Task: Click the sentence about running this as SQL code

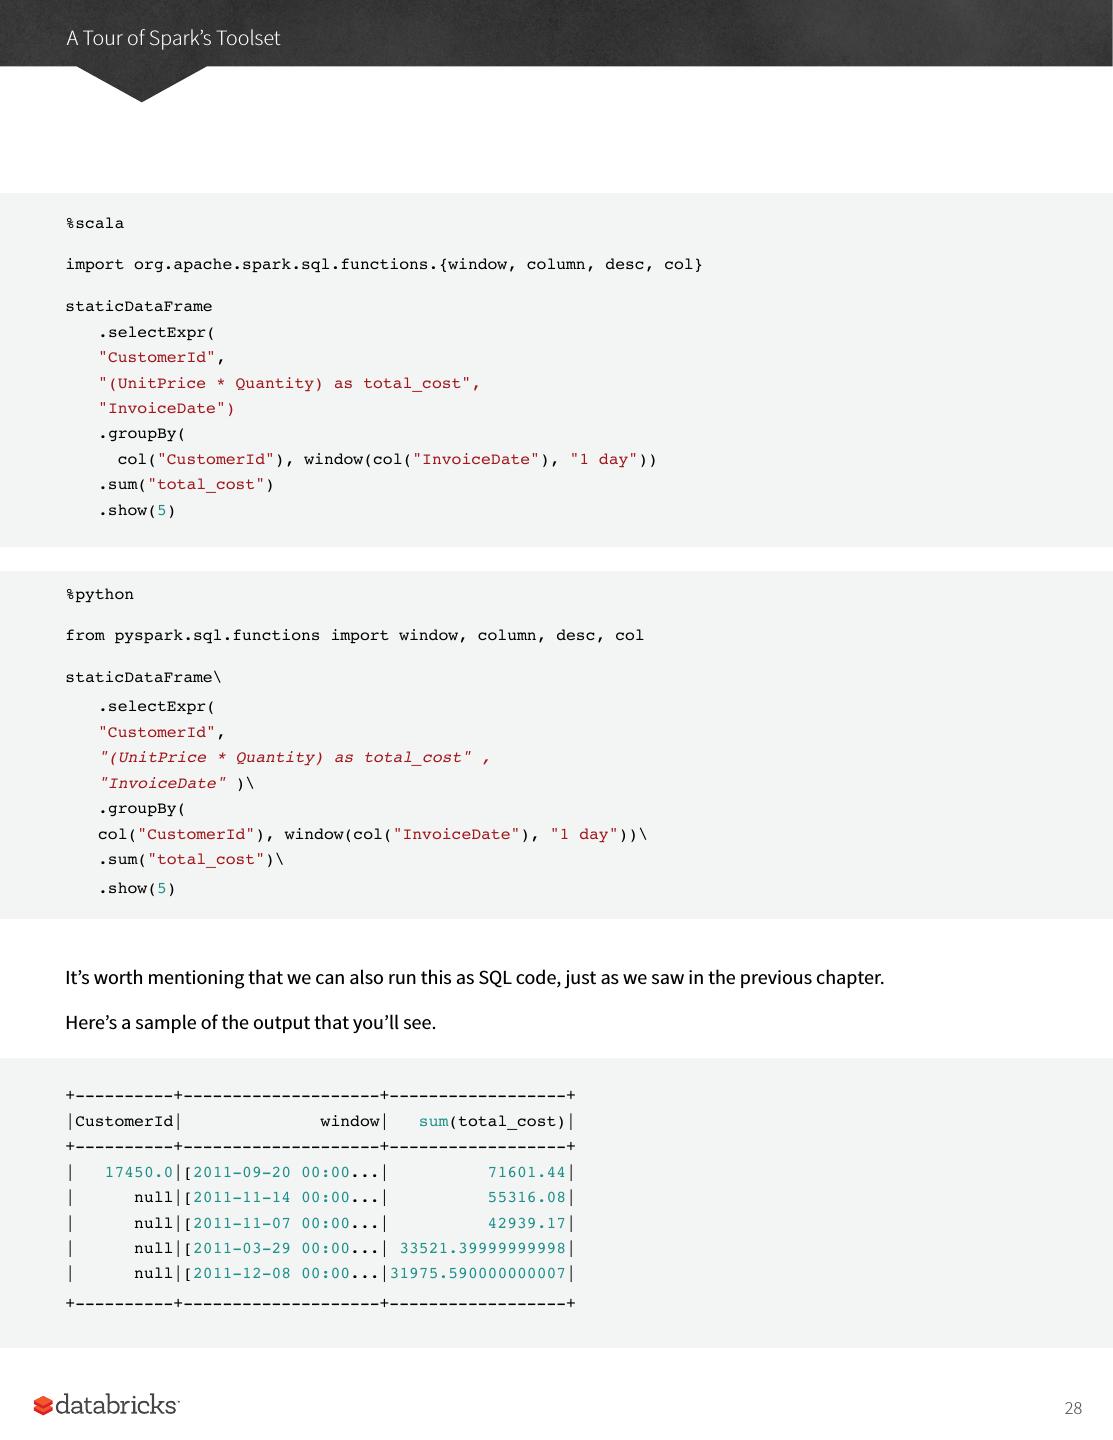Action: pos(474,977)
